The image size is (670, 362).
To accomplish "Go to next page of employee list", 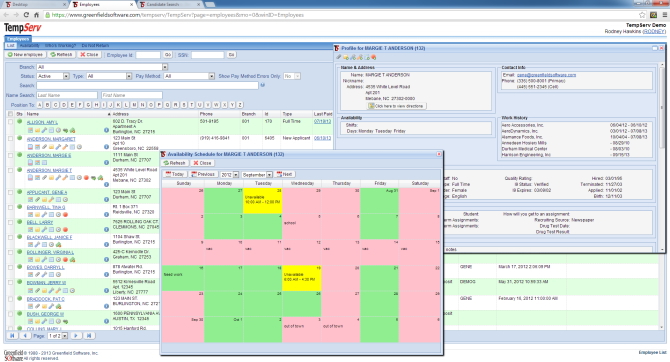I will pyautogui.click(x=76, y=336).
